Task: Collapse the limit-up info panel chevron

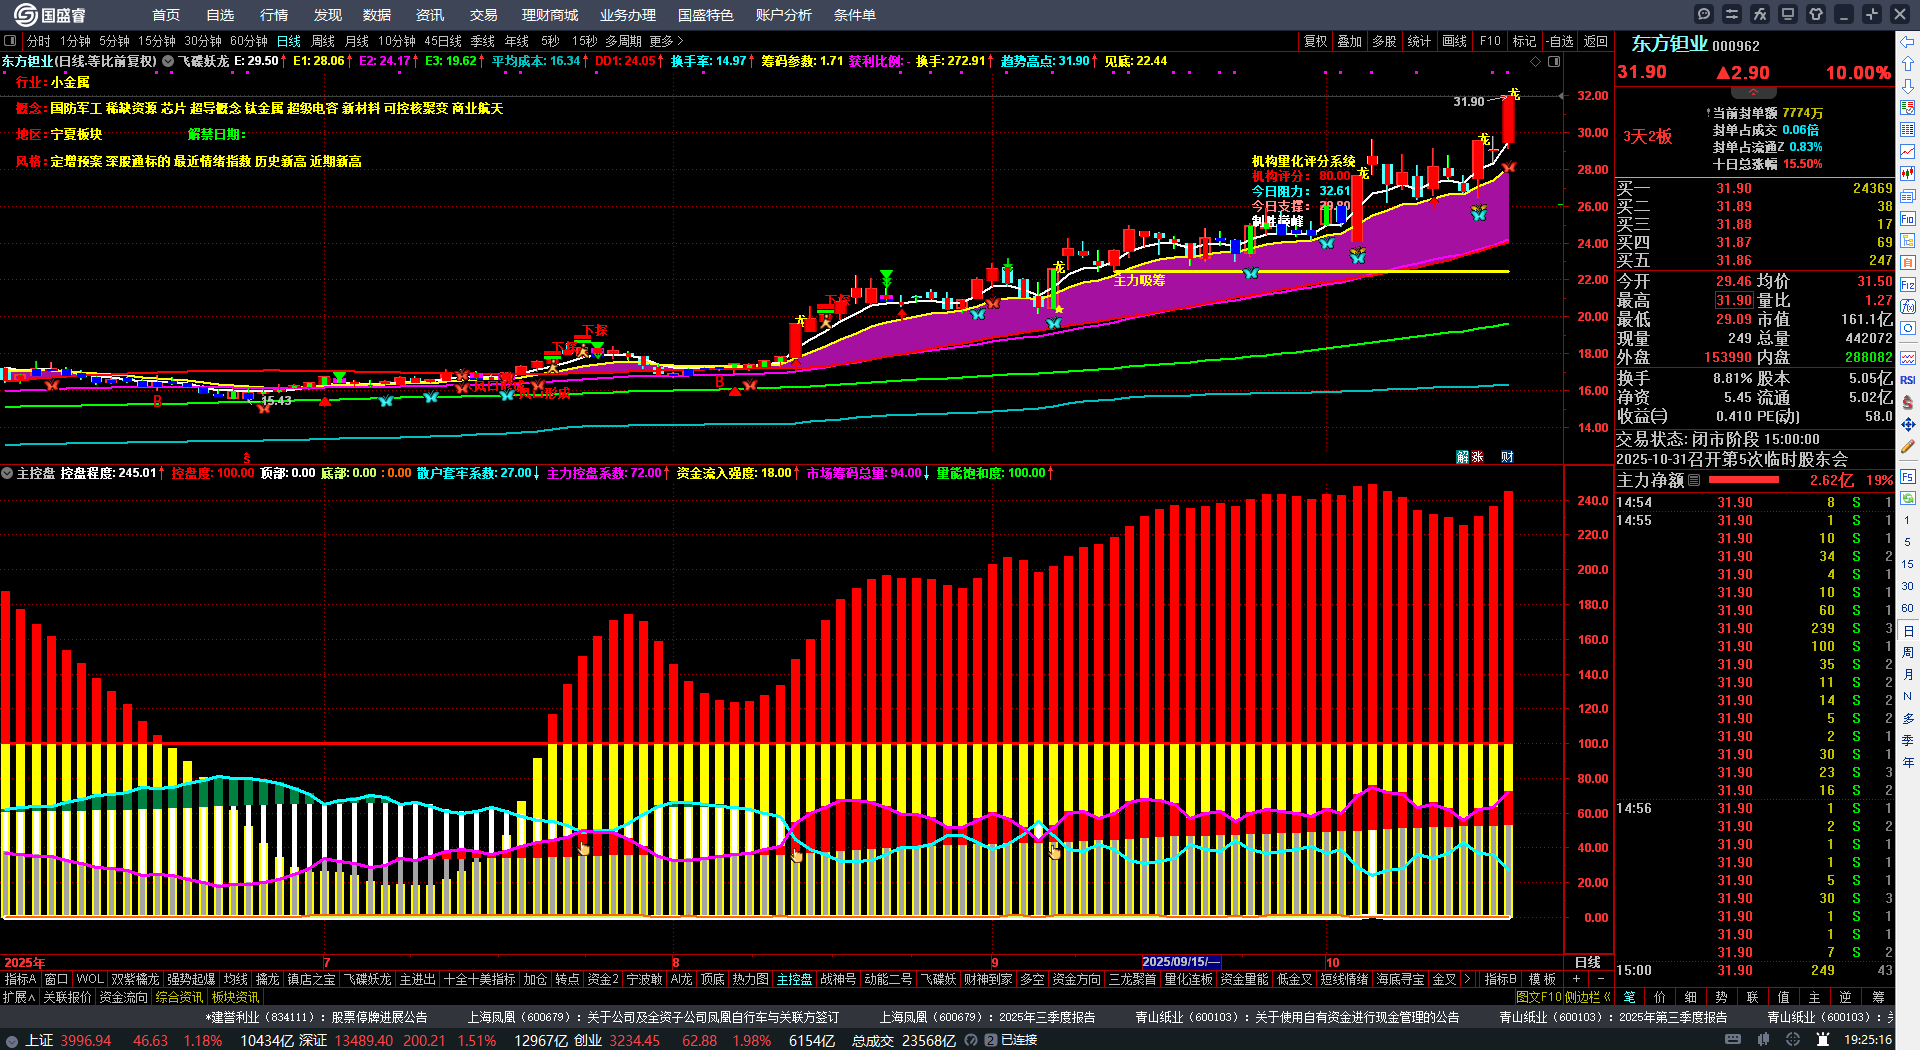Action: tap(1753, 92)
